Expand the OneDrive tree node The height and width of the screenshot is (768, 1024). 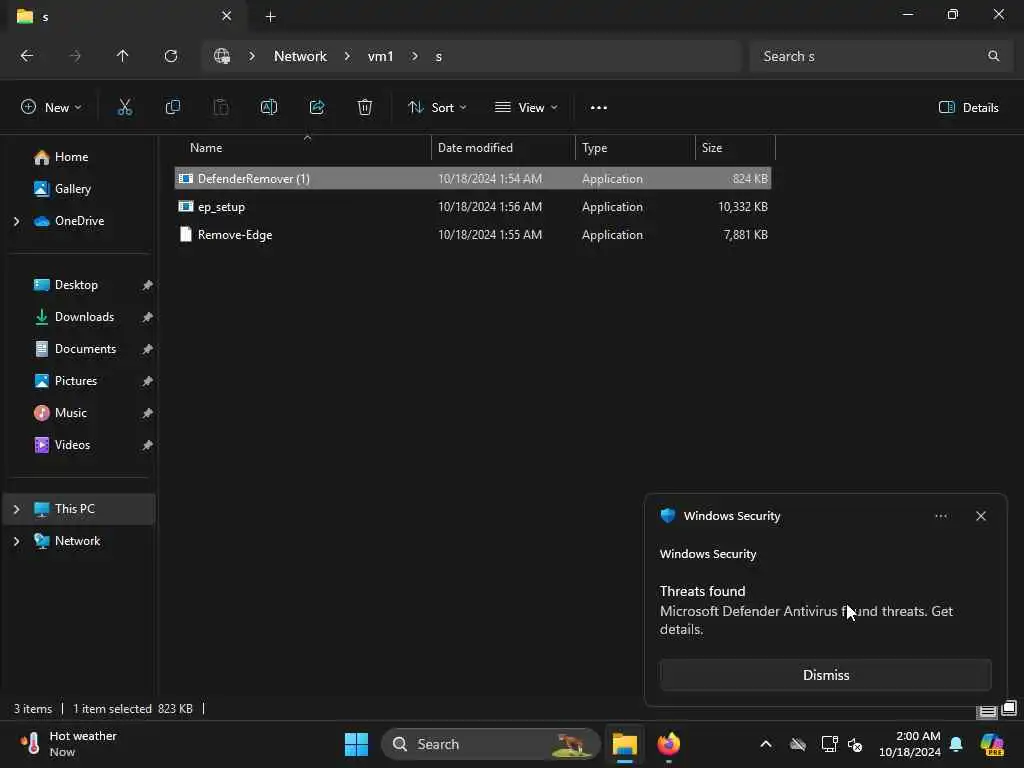point(16,221)
